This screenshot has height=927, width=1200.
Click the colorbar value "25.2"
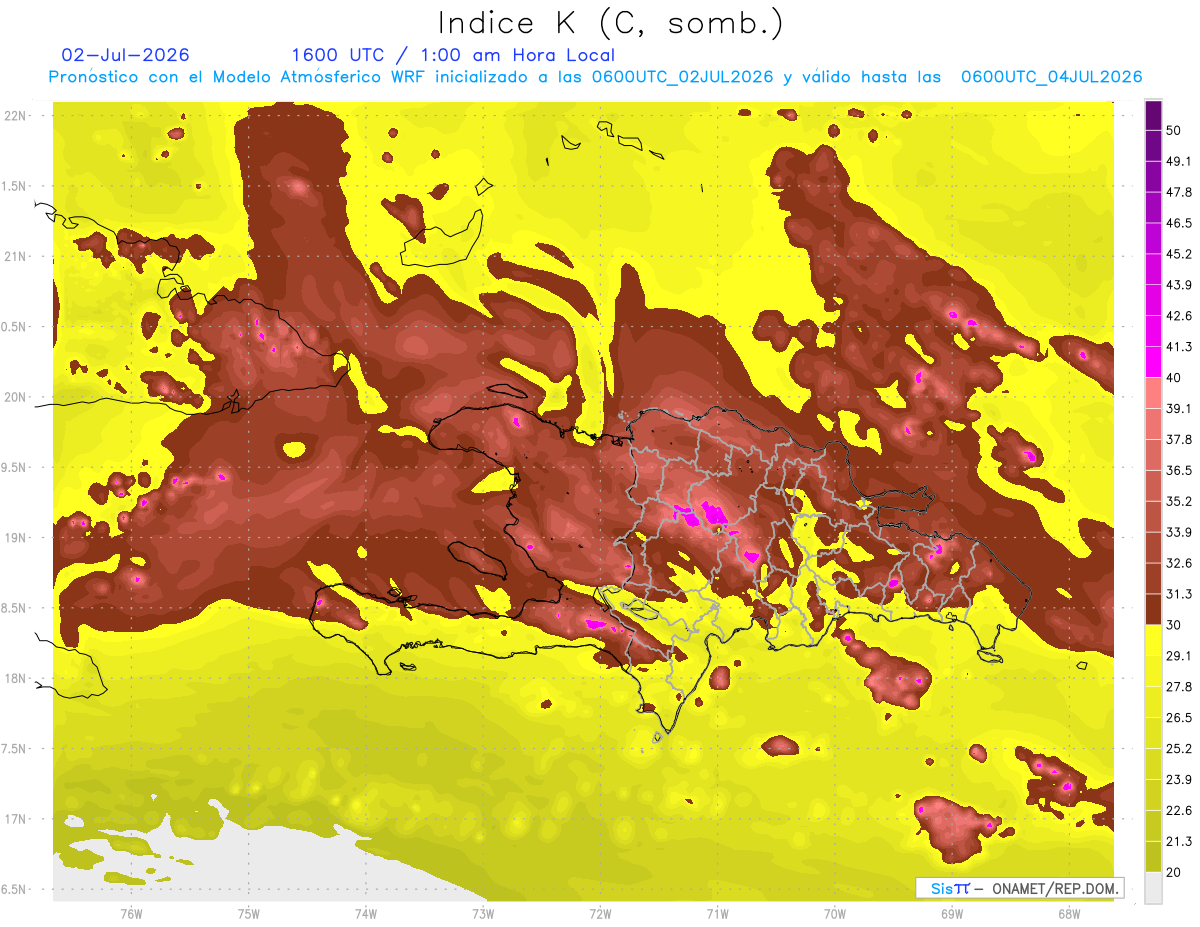pos(1178,748)
